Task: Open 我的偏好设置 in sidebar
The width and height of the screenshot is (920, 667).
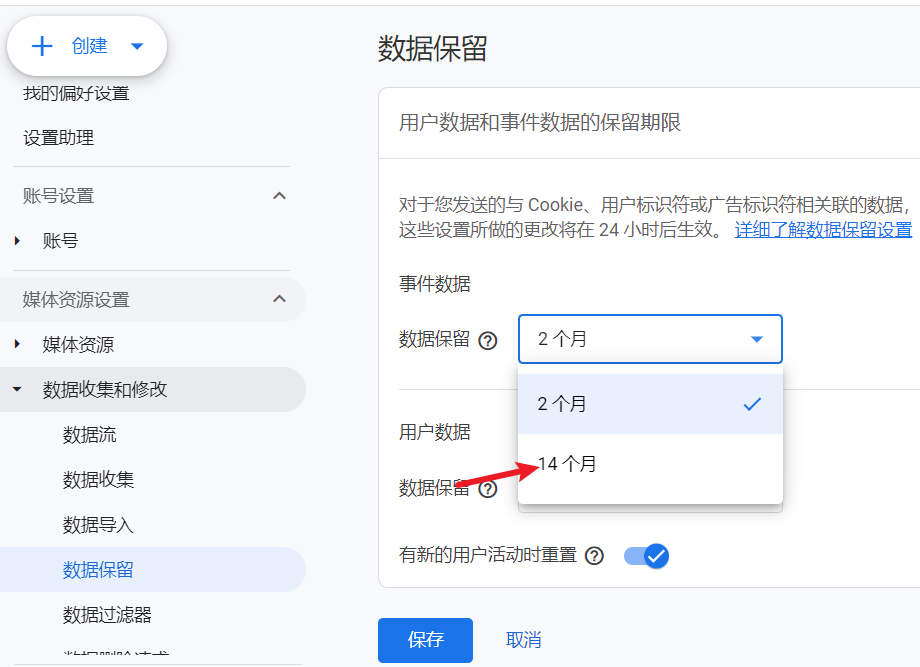Action: tap(76, 93)
